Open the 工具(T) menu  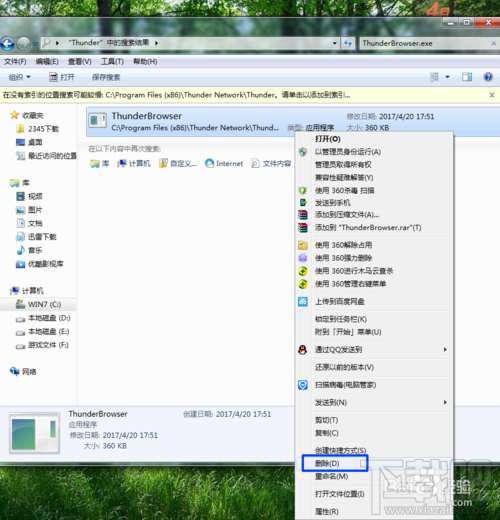click(112, 62)
